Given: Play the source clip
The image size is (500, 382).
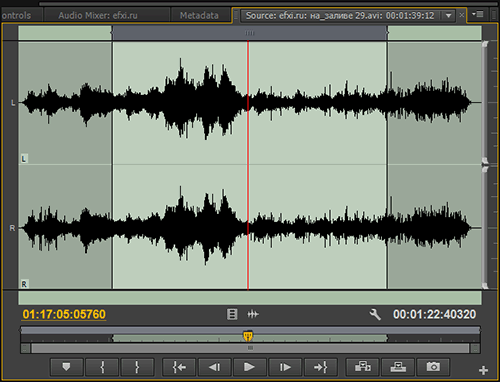Looking at the screenshot, I should tap(249, 367).
